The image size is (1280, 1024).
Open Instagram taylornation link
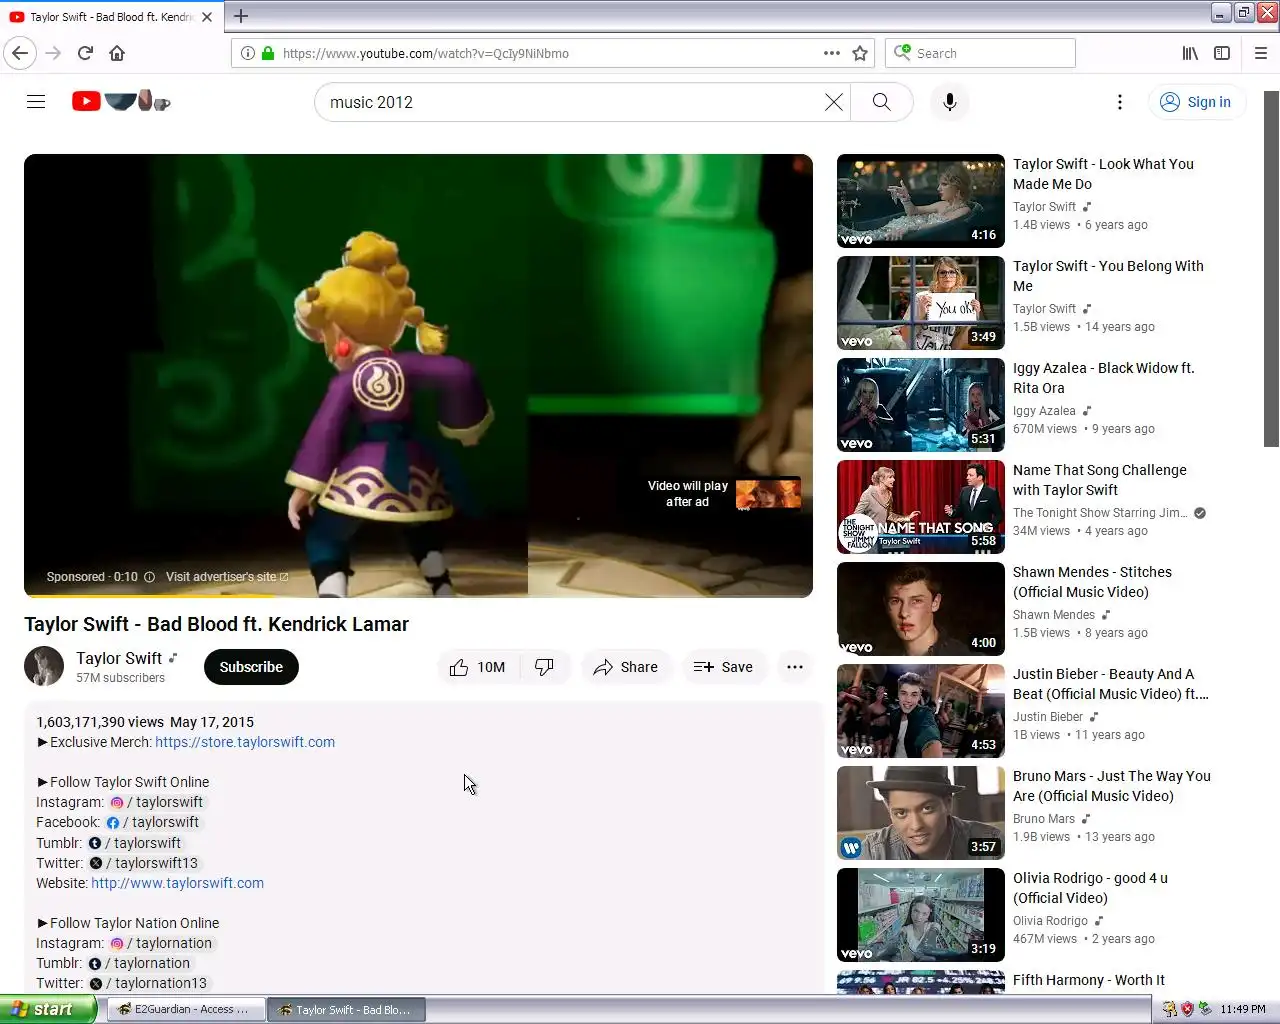pos(161,943)
